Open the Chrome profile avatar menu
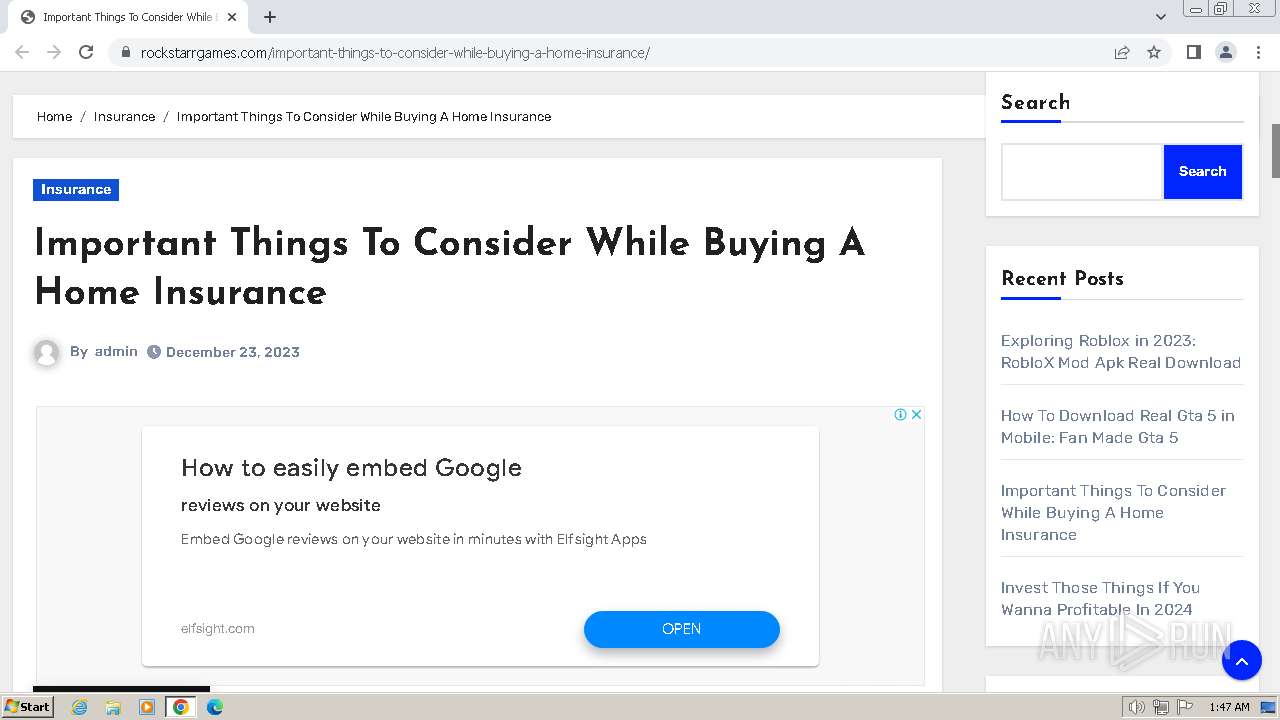The image size is (1280, 720). (1225, 52)
